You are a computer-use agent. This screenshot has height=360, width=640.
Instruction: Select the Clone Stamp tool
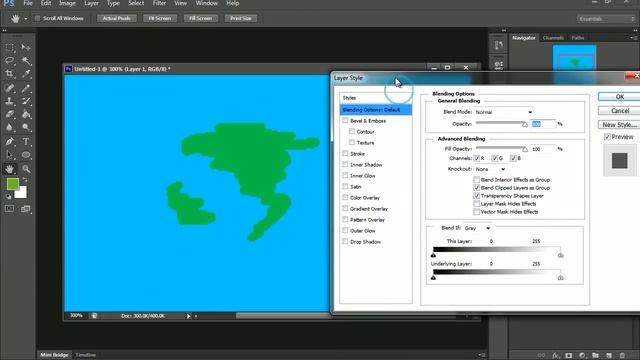coord(9,101)
